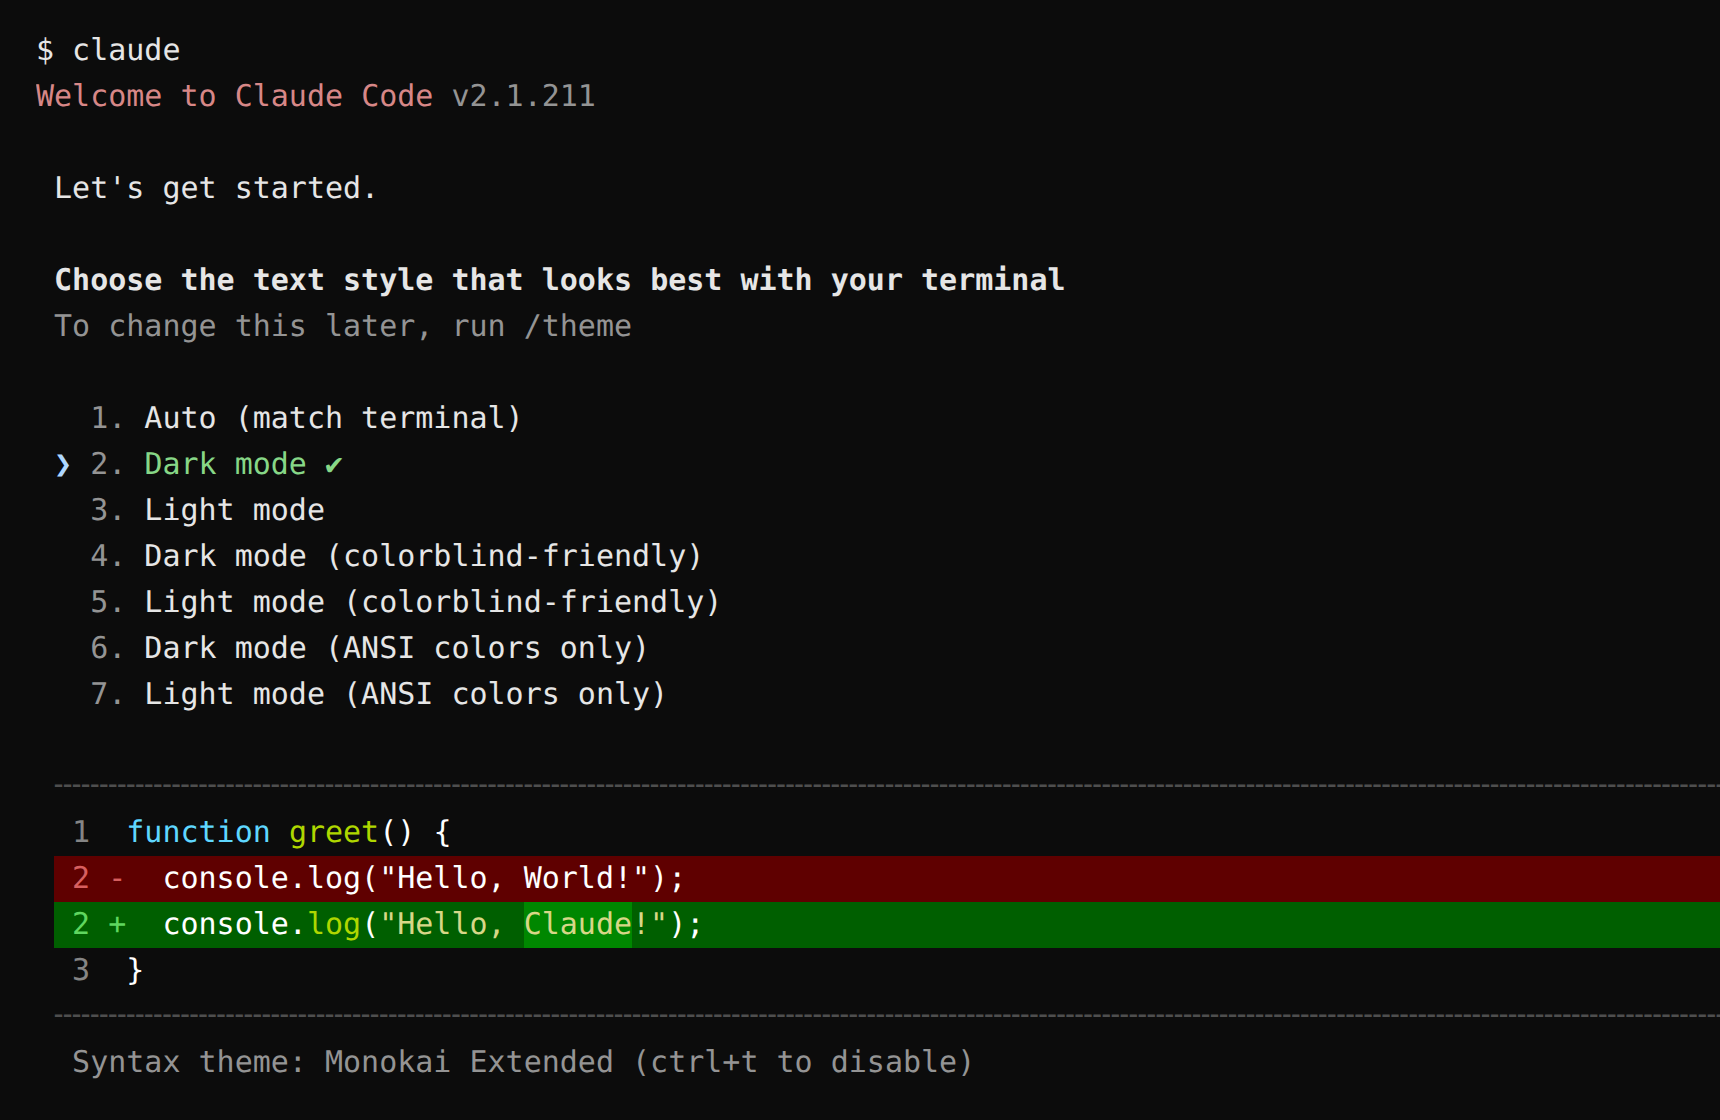
Task: Click the "function greet() {" code line
Action: (289, 832)
